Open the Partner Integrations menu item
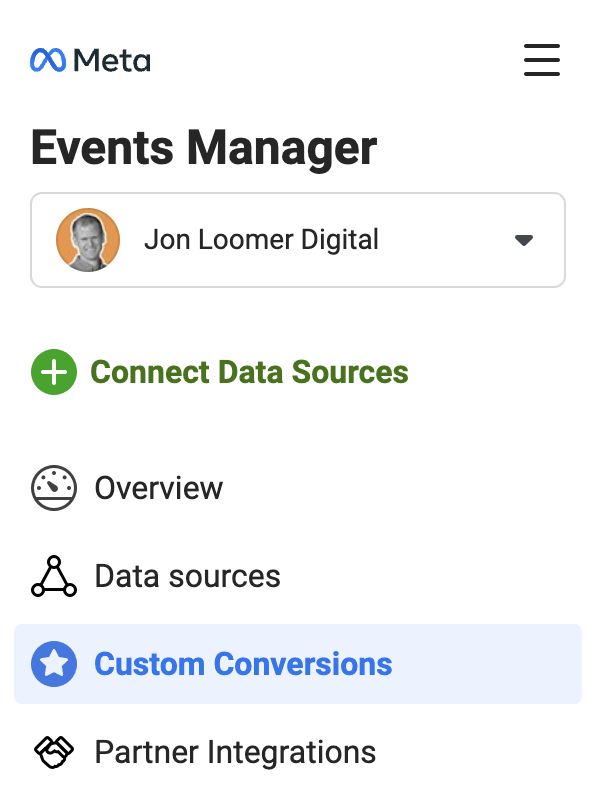The image size is (594, 808). tap(235, 752)
